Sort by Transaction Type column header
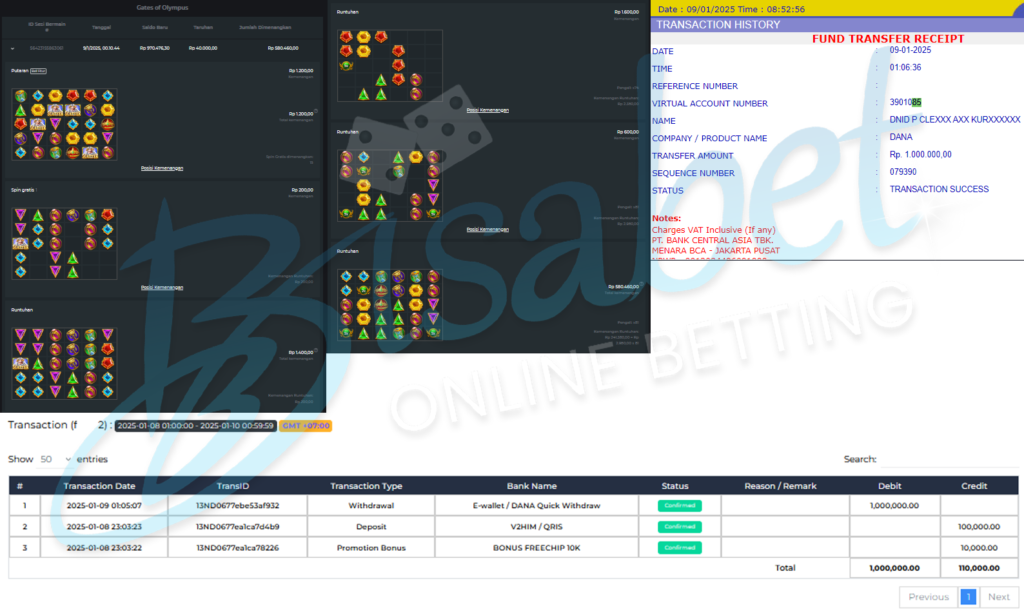 pyautogui.click(x=366, y=486)
